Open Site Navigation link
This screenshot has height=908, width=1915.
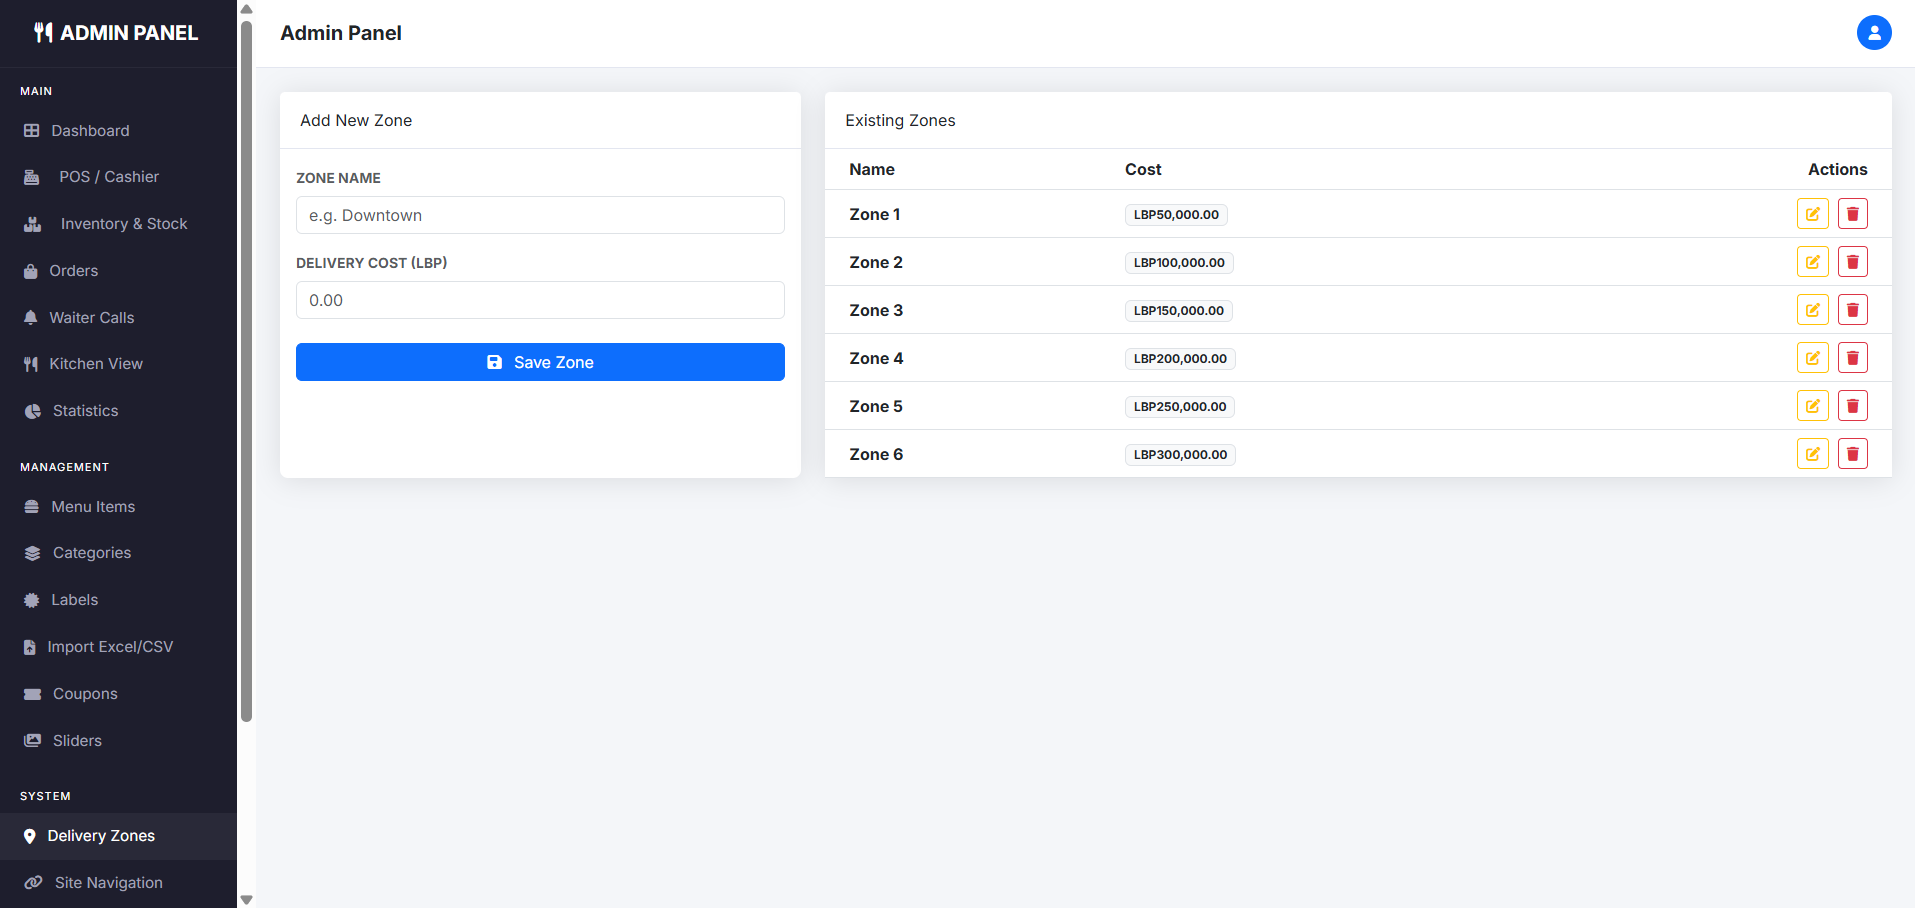(108, 883)
